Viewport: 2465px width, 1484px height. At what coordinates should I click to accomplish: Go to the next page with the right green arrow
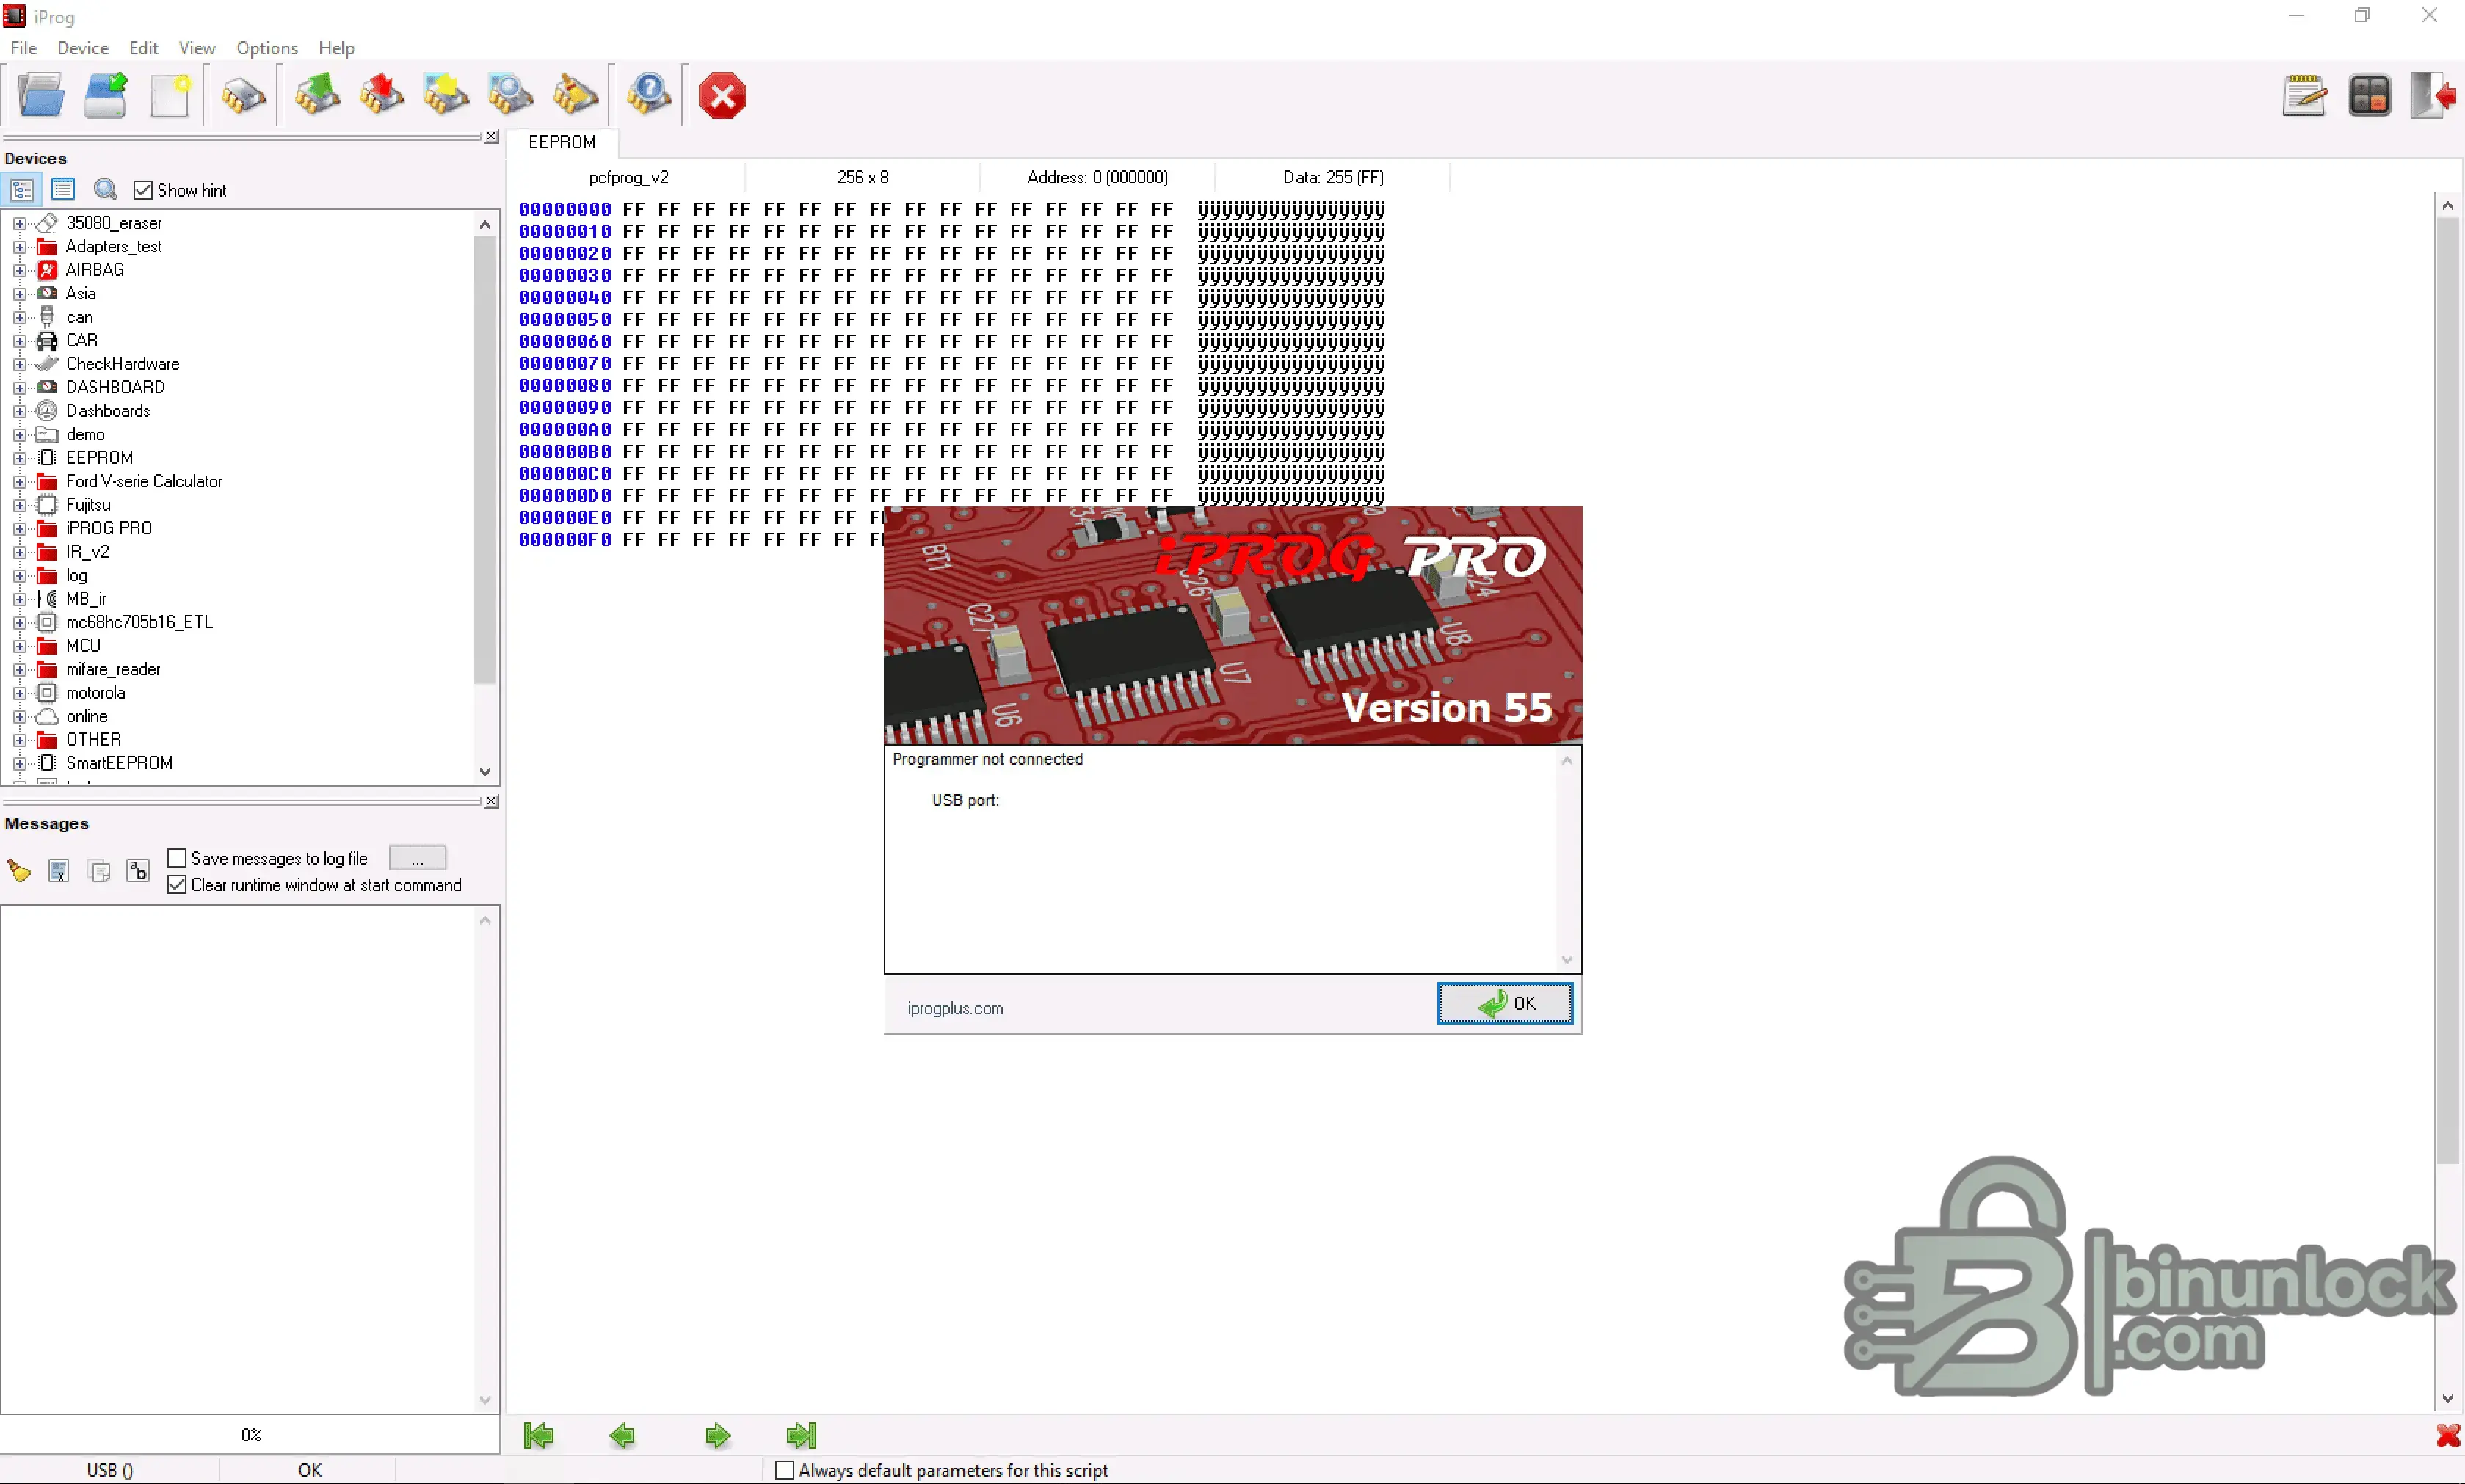click(718, 1436)
